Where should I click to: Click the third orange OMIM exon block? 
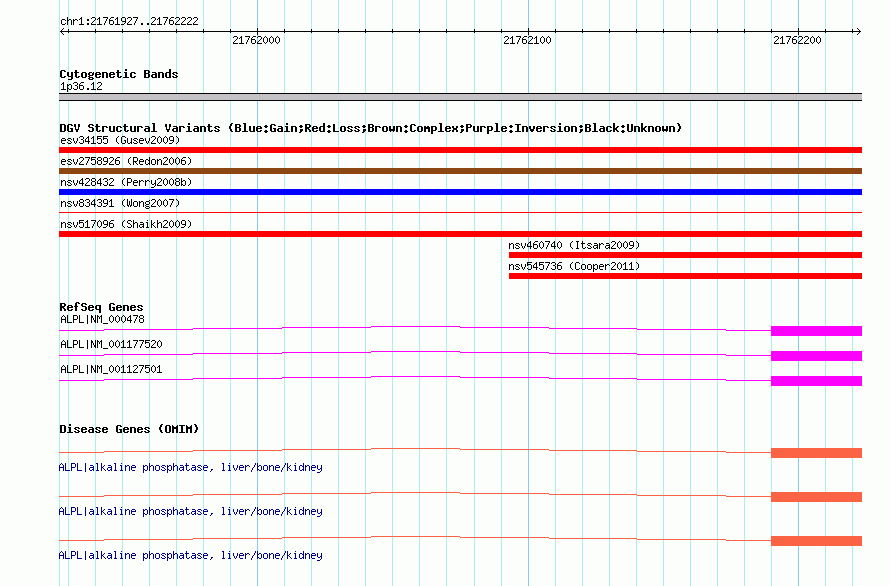tap(816, 541)
